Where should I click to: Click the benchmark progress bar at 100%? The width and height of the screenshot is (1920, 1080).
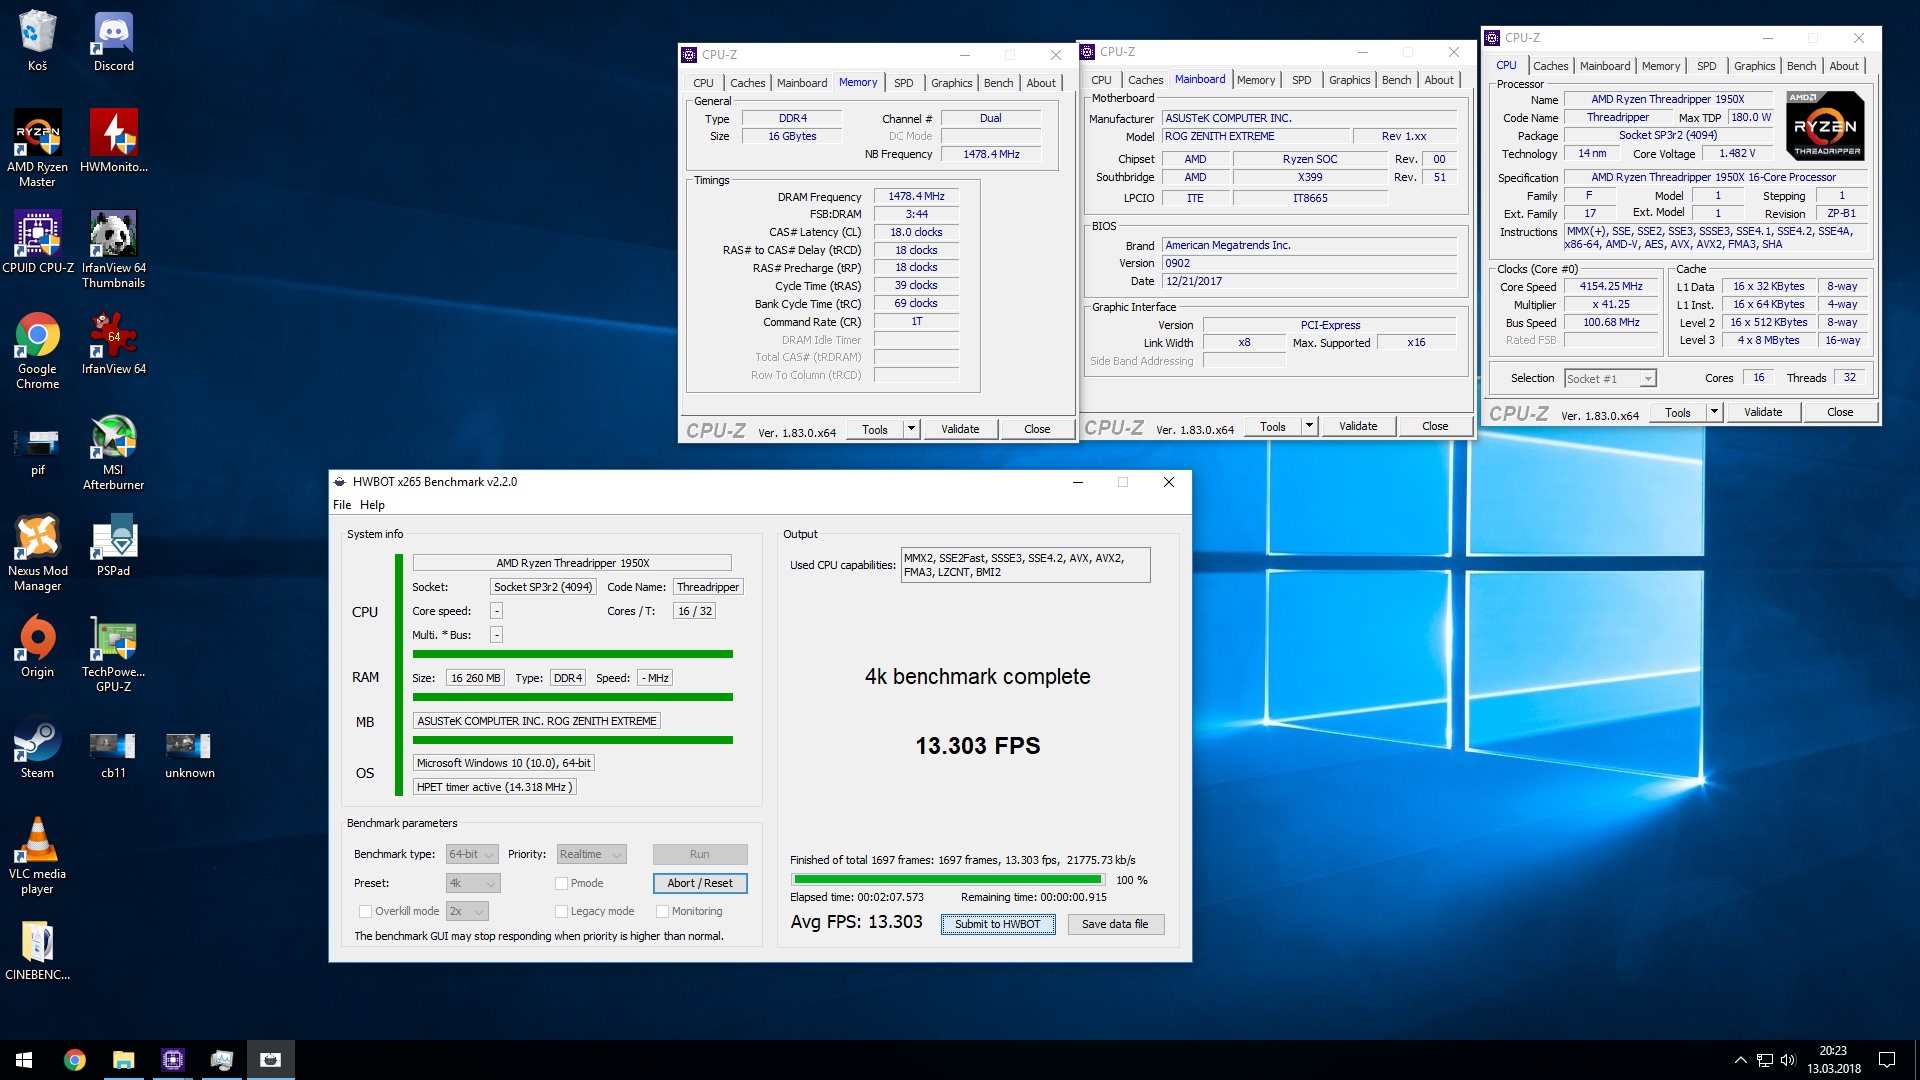pyautogui.click(x=947, y=880)
